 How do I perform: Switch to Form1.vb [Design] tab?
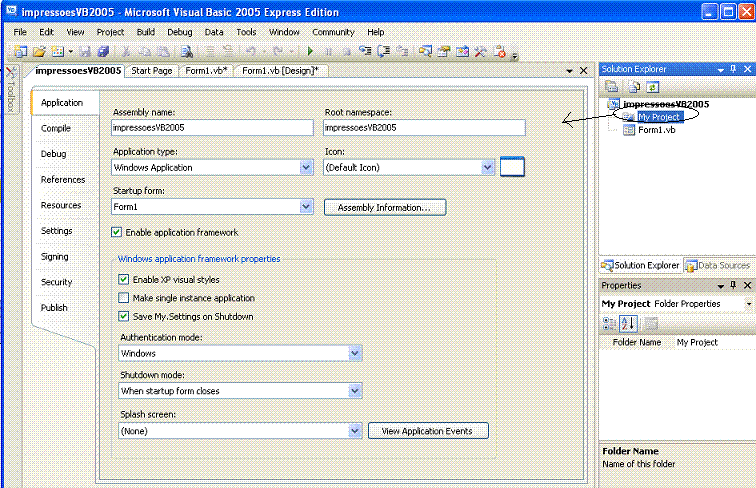(281, 71)
